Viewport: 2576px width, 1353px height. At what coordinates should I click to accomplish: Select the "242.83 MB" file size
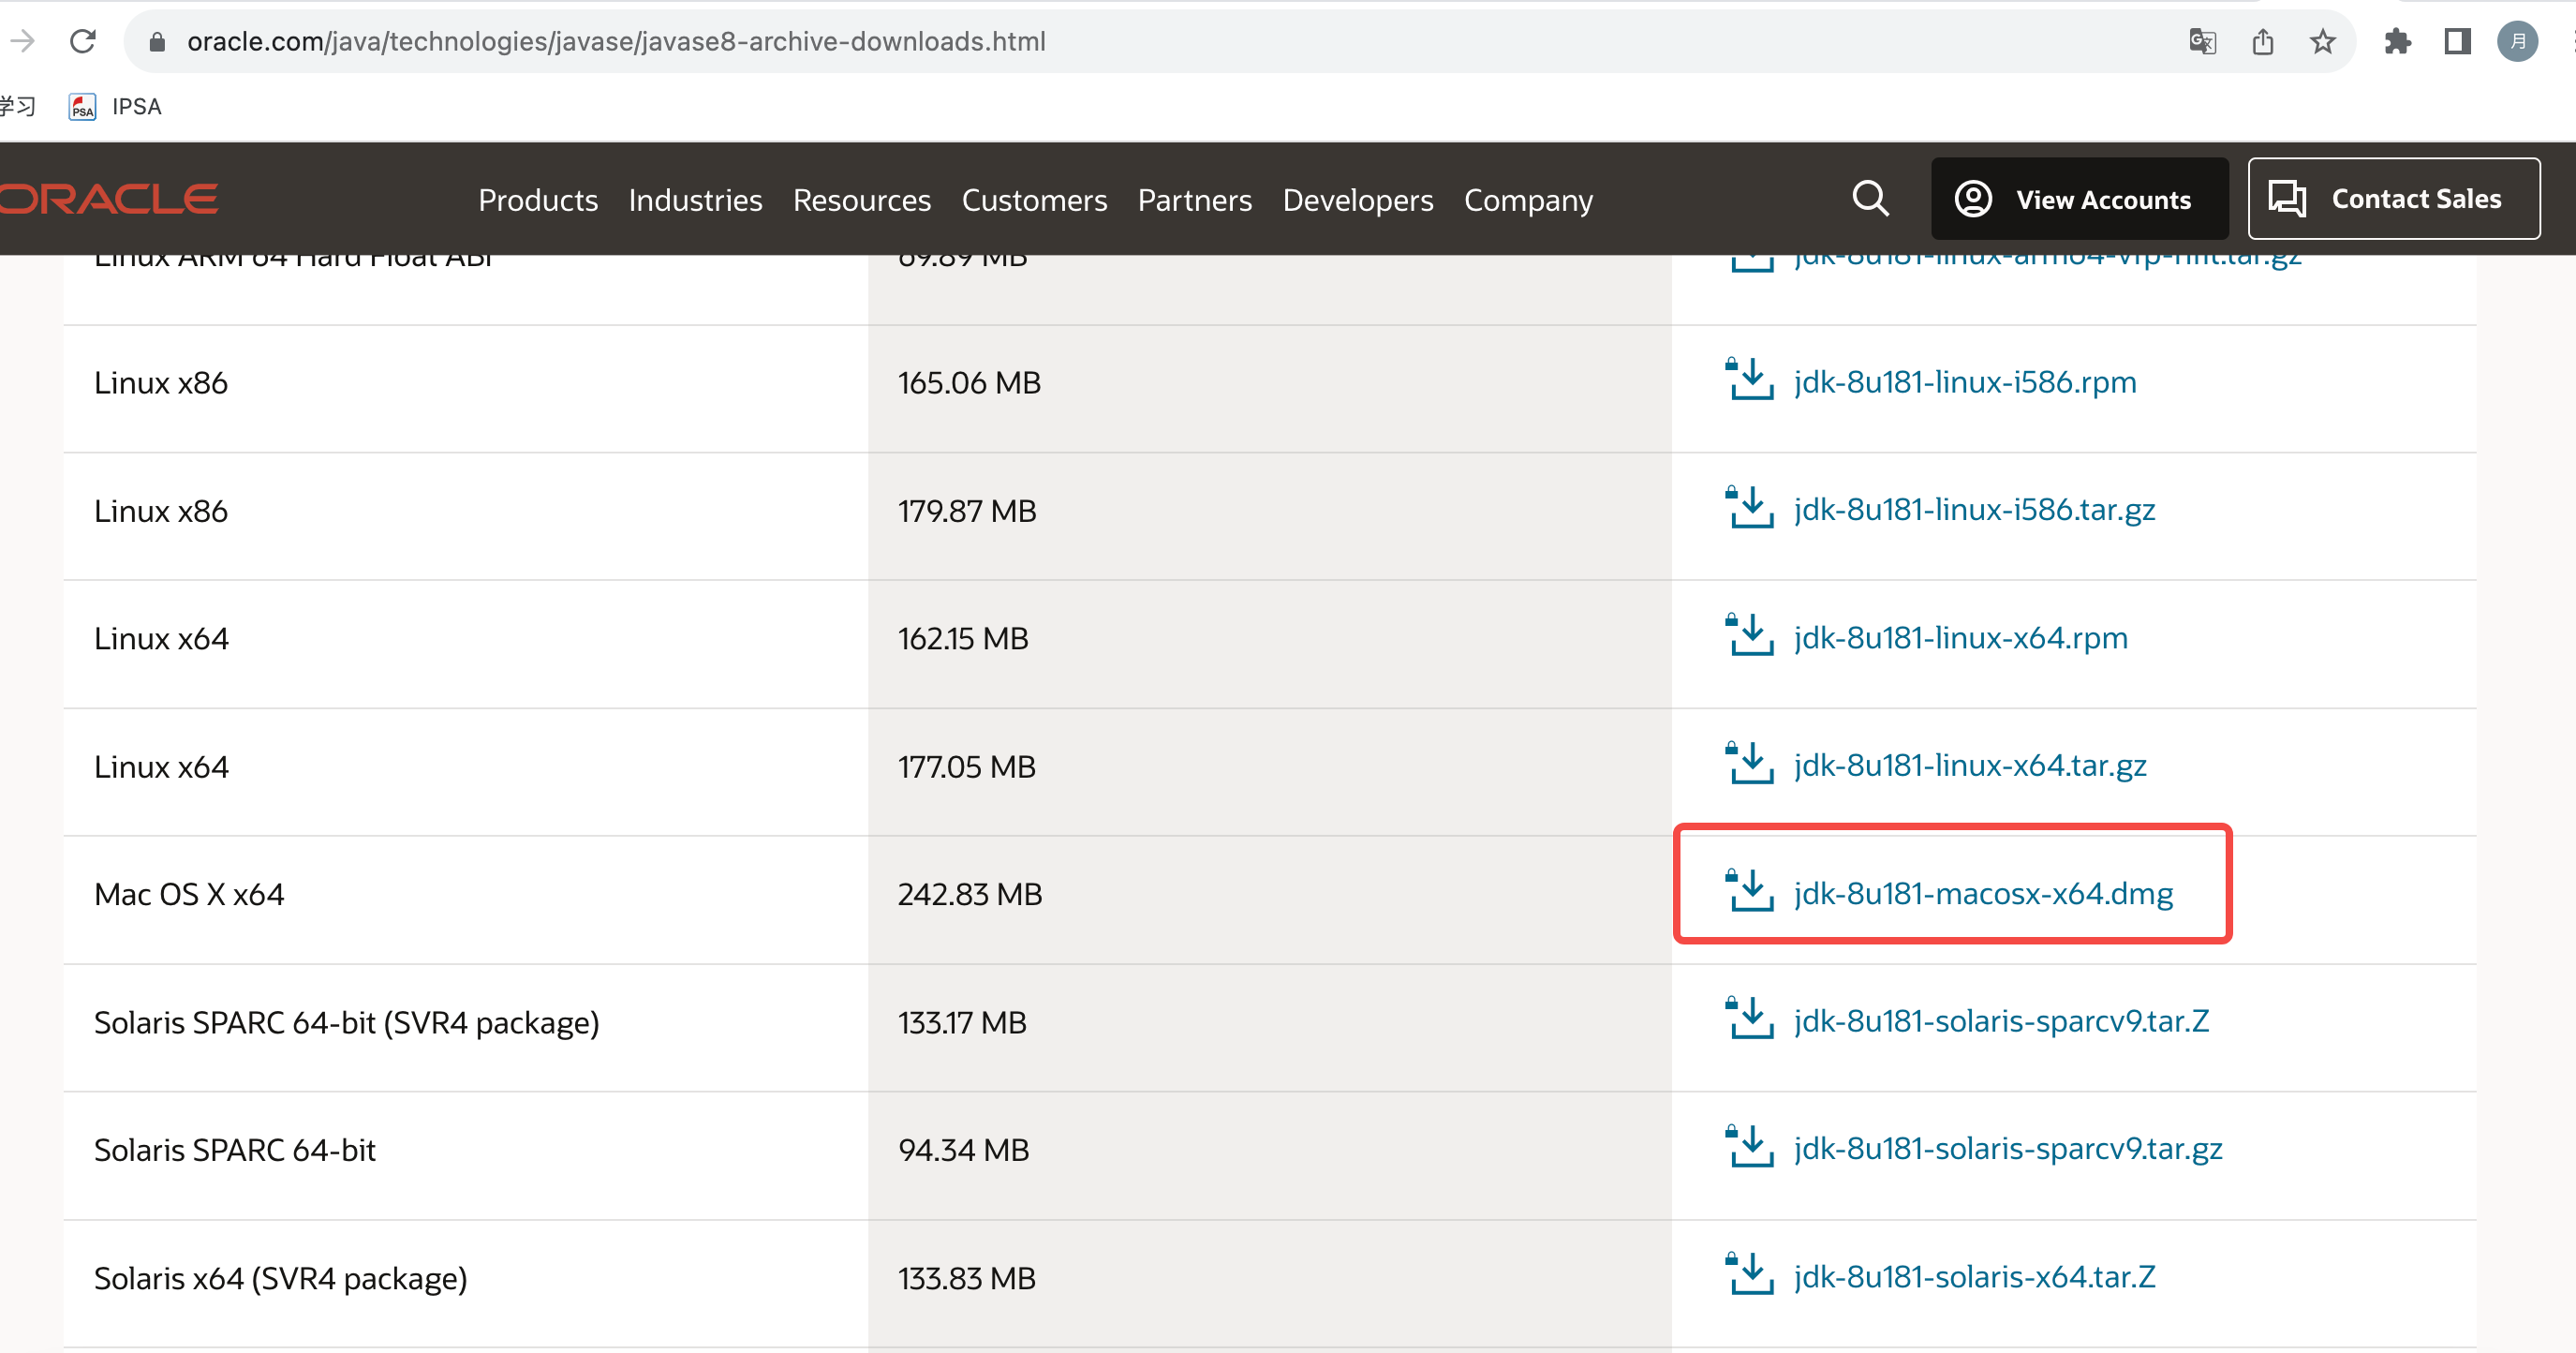969,894
